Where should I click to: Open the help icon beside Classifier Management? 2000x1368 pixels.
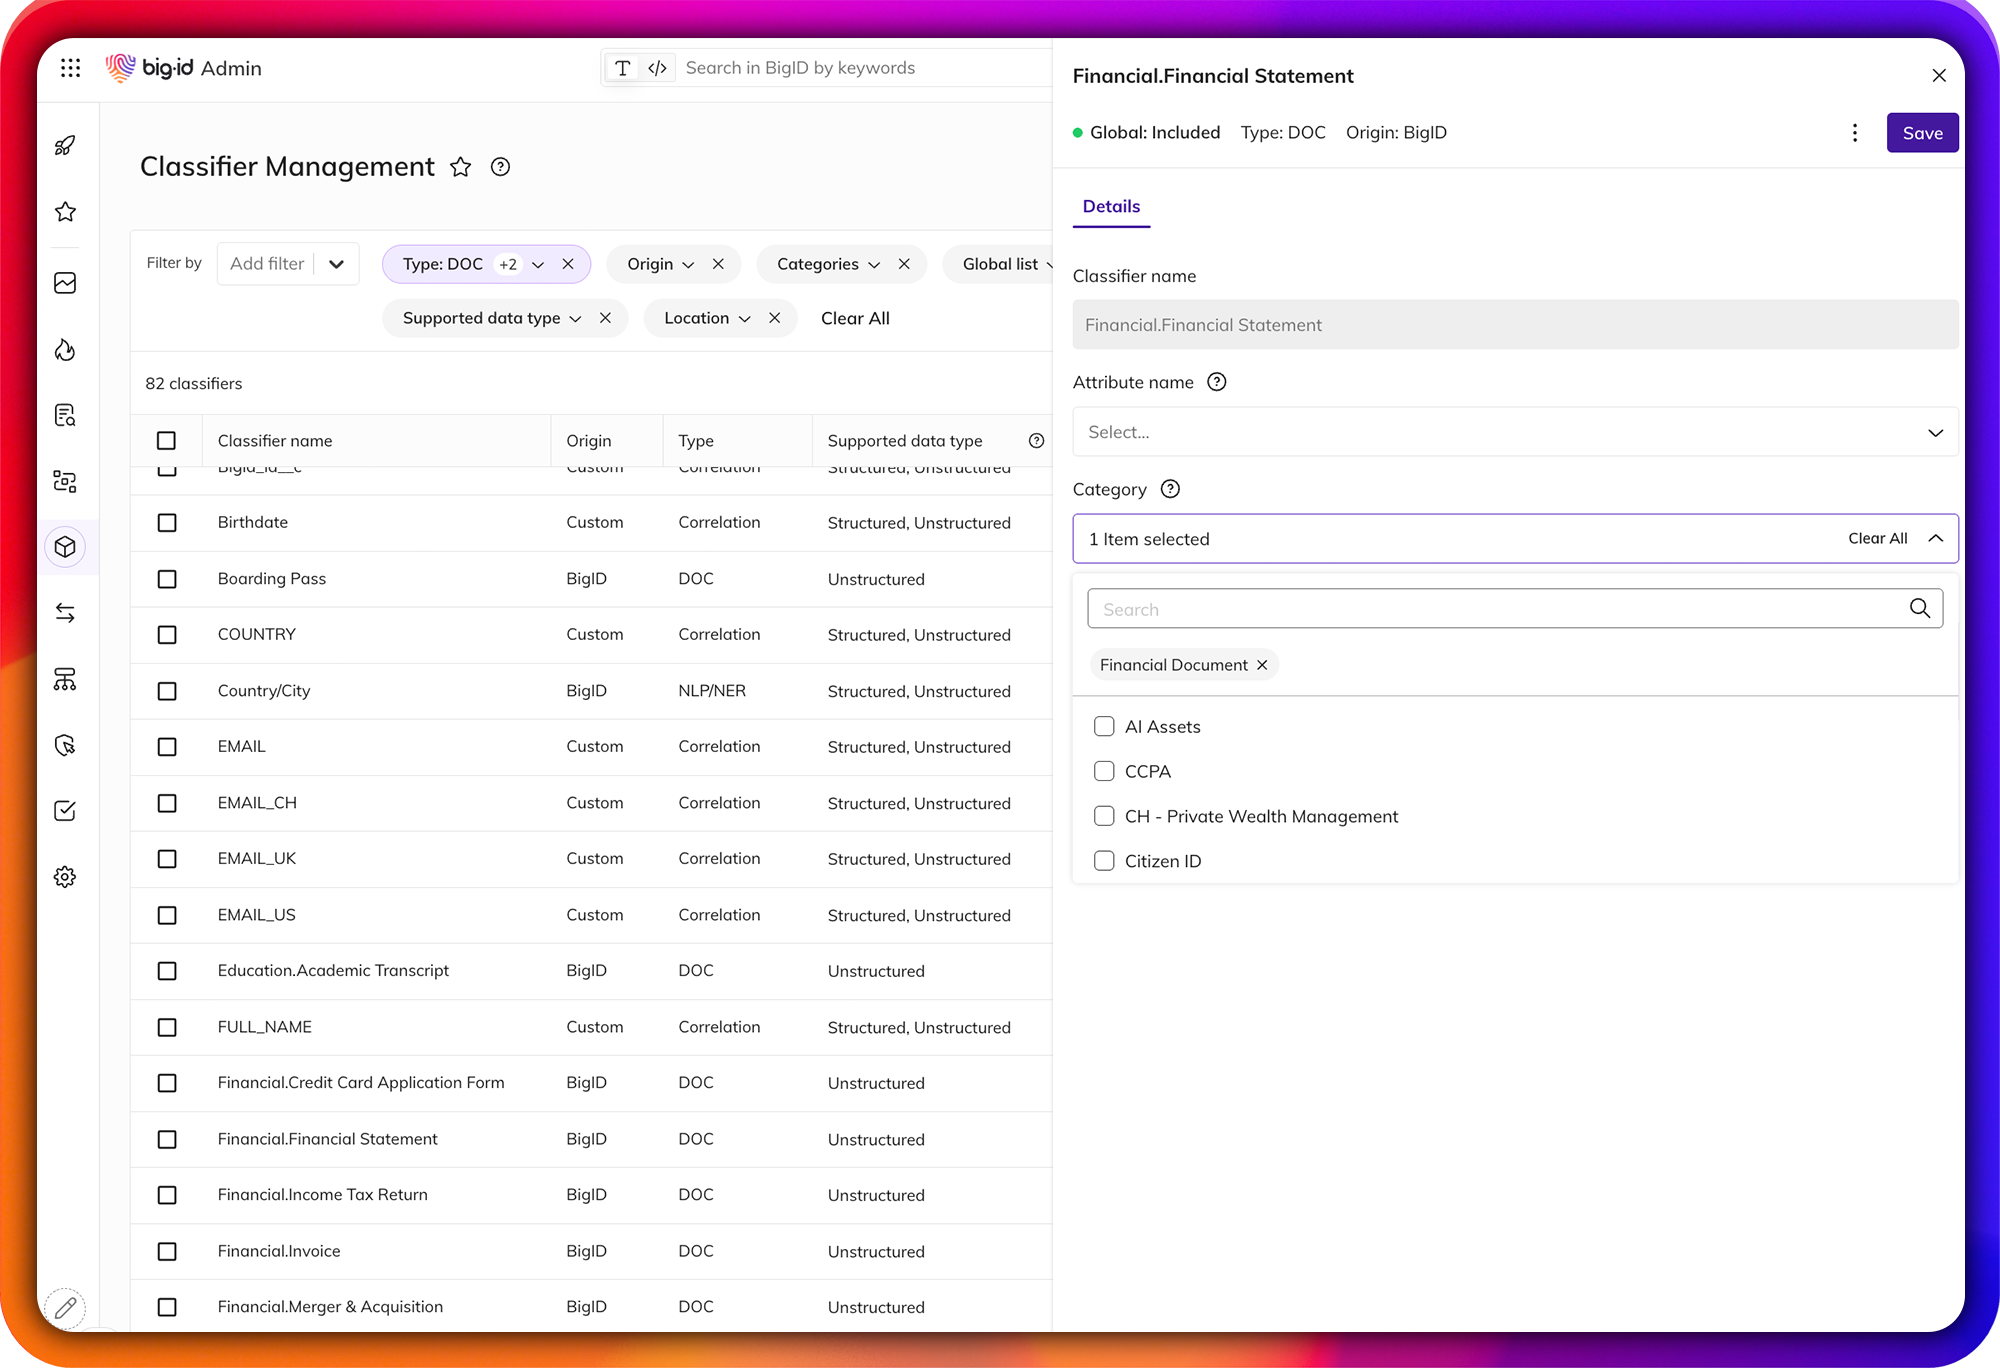point(500,167)
